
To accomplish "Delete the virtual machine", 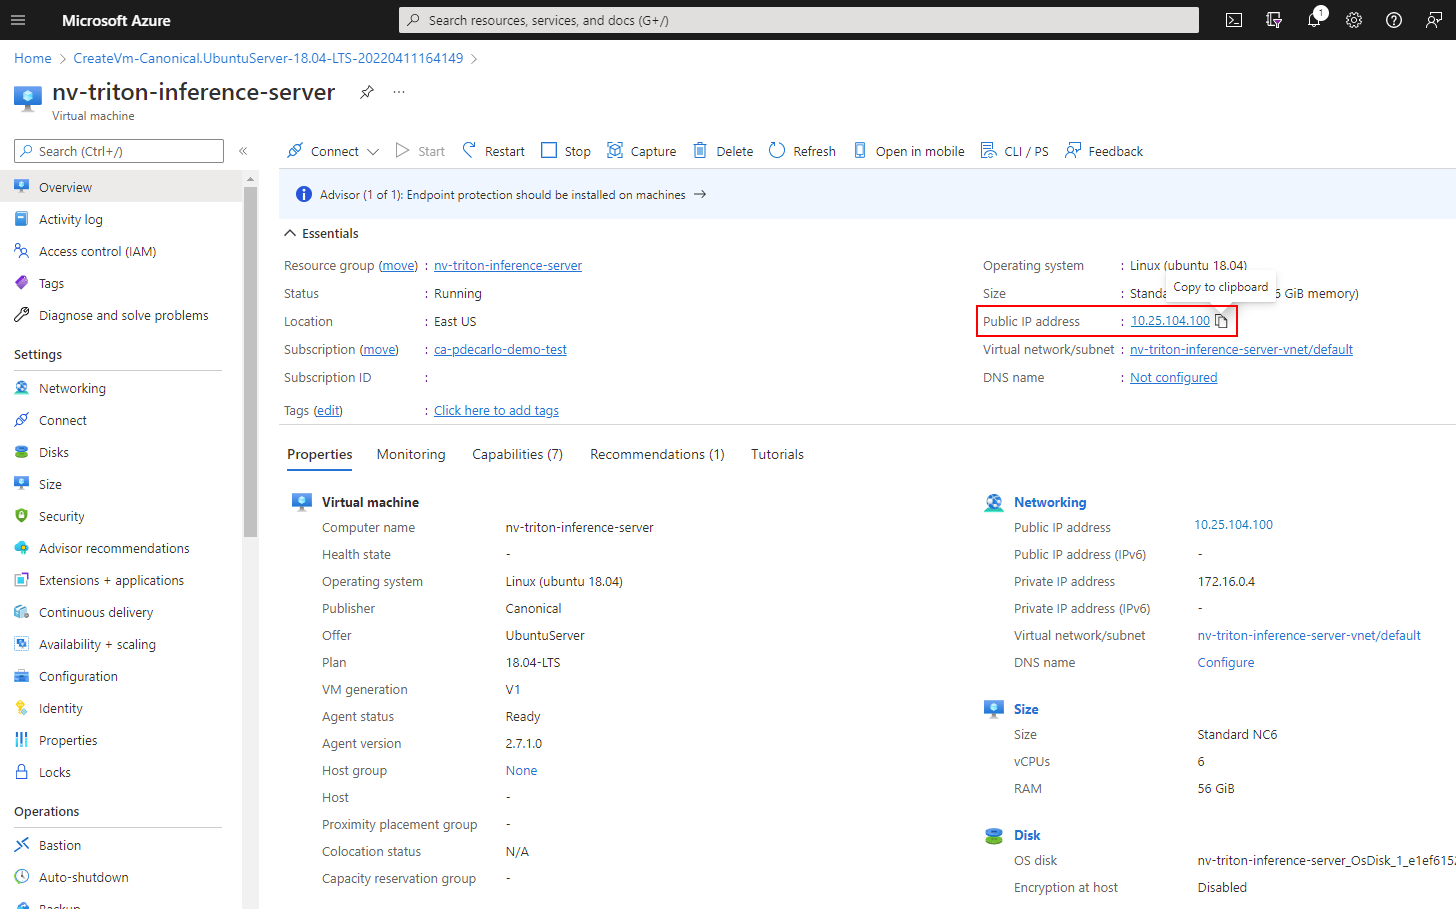I will [723, 151].
